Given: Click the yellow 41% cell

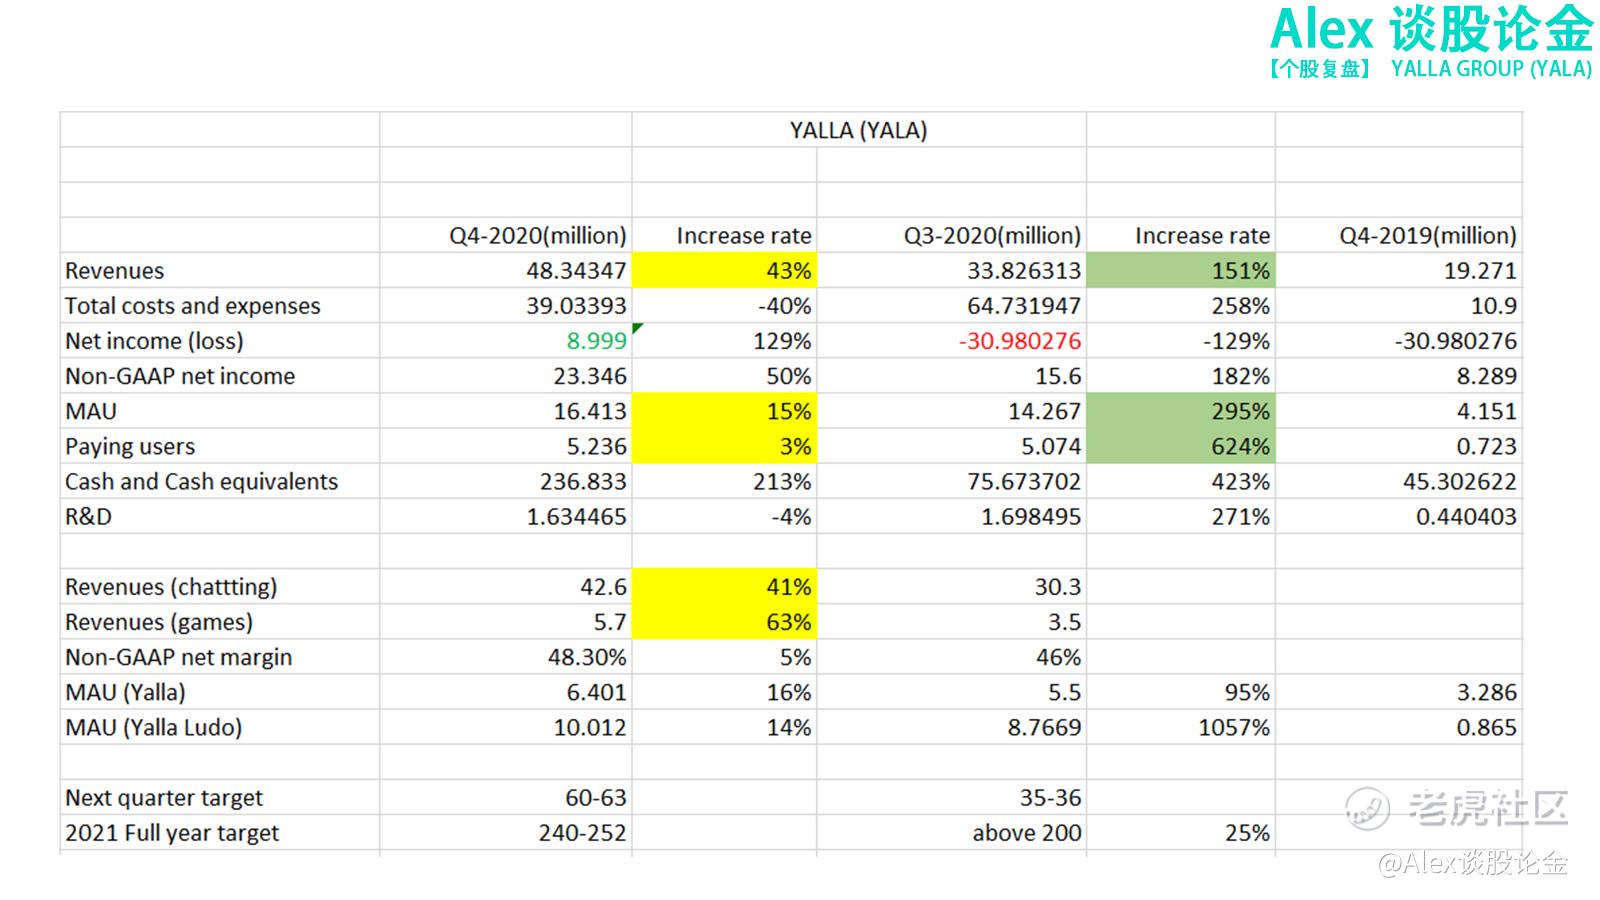Looking at the screenshot, I should [x=724, y=587].
